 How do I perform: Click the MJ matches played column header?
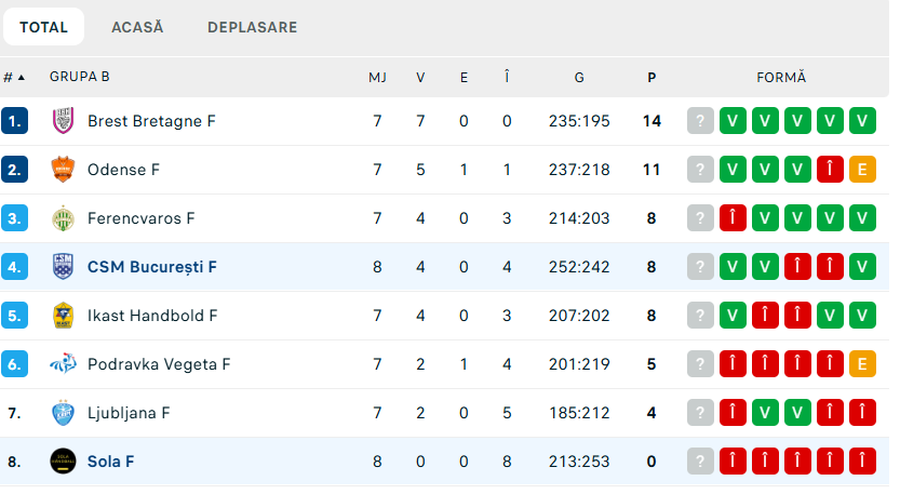coord(377,77)
